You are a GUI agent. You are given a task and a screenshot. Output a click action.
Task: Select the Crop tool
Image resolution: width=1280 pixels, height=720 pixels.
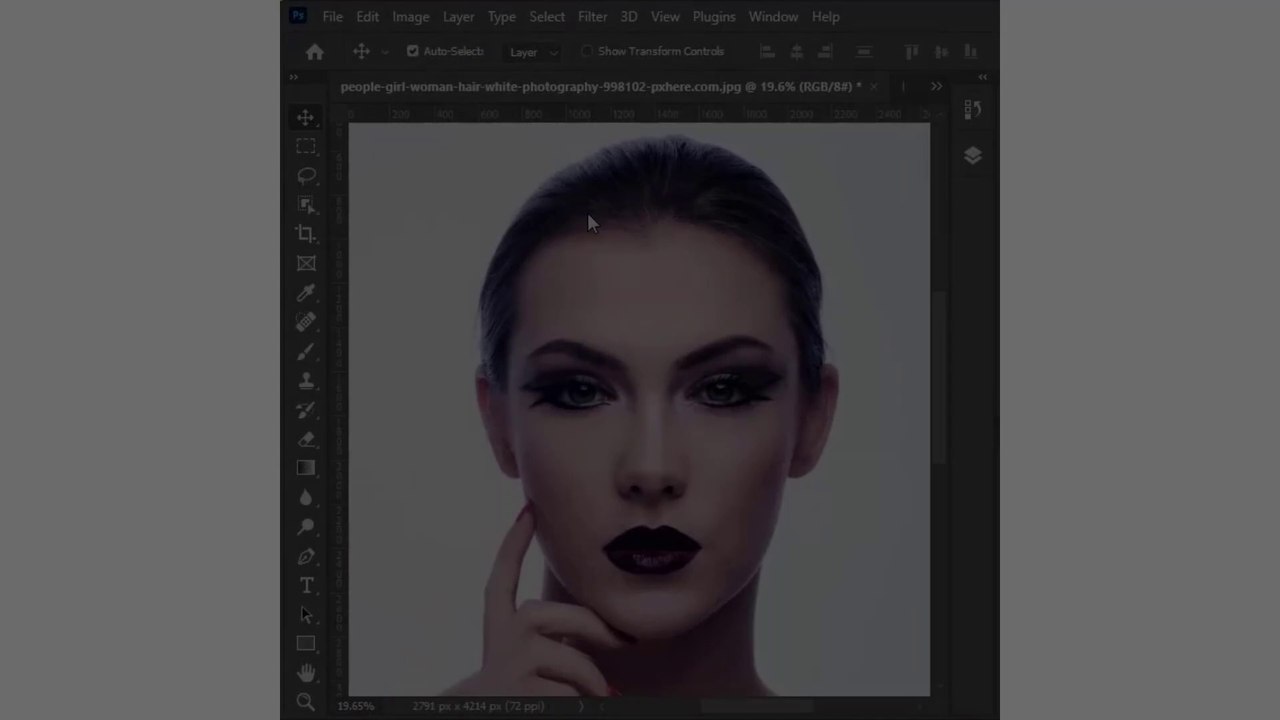(306, 234)
